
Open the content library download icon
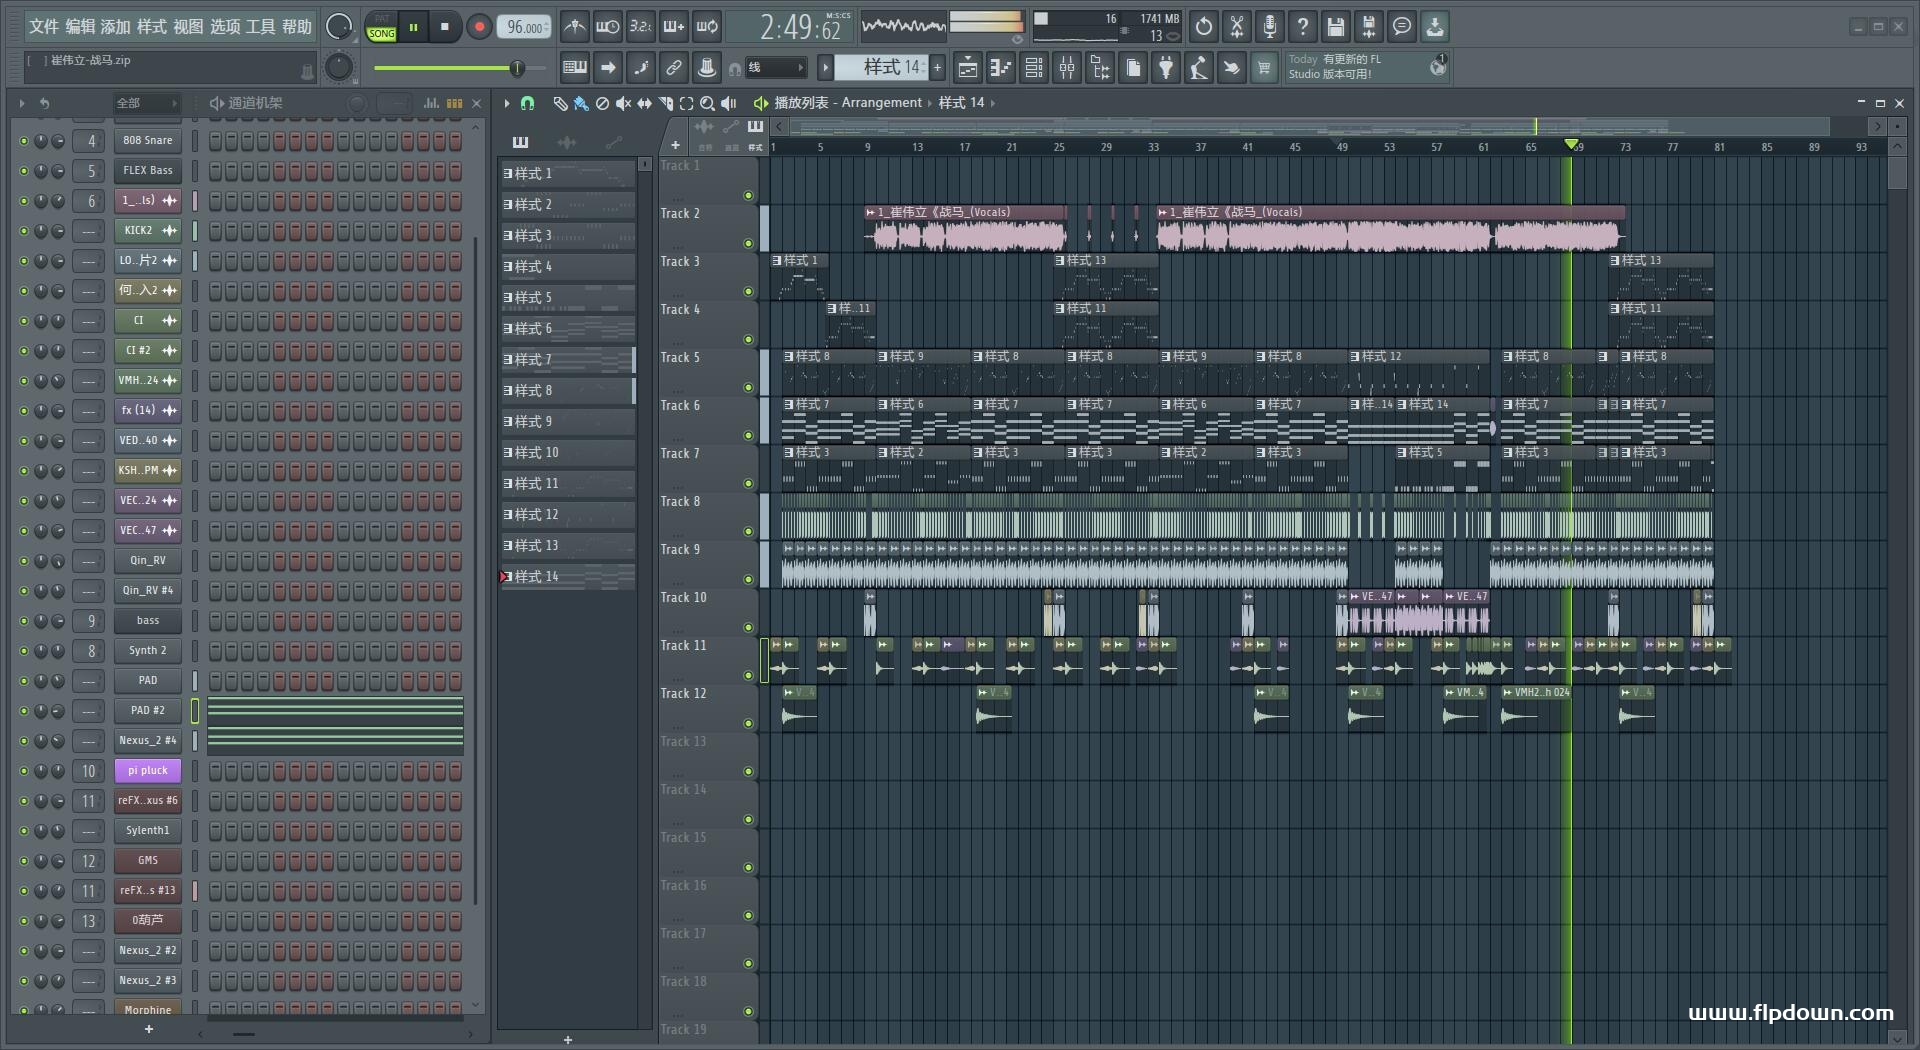point(1435,27)
